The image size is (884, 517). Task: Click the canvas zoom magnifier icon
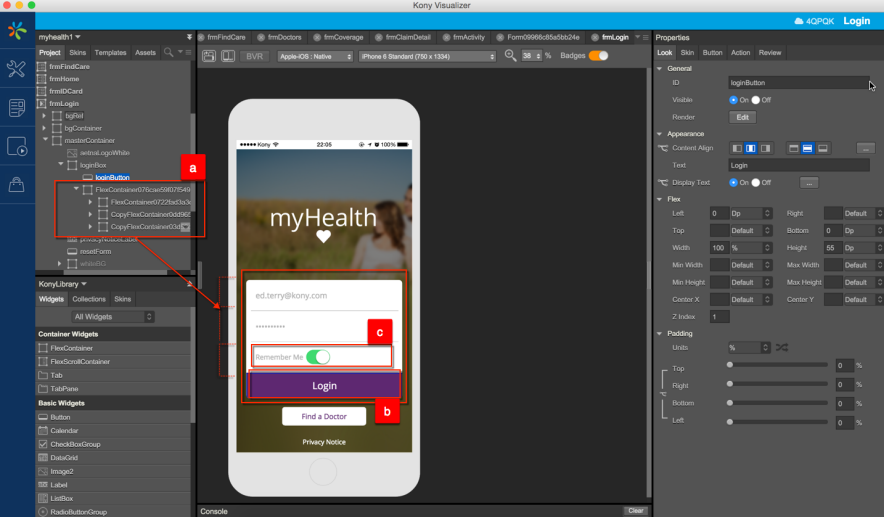(x=510, y=56)
